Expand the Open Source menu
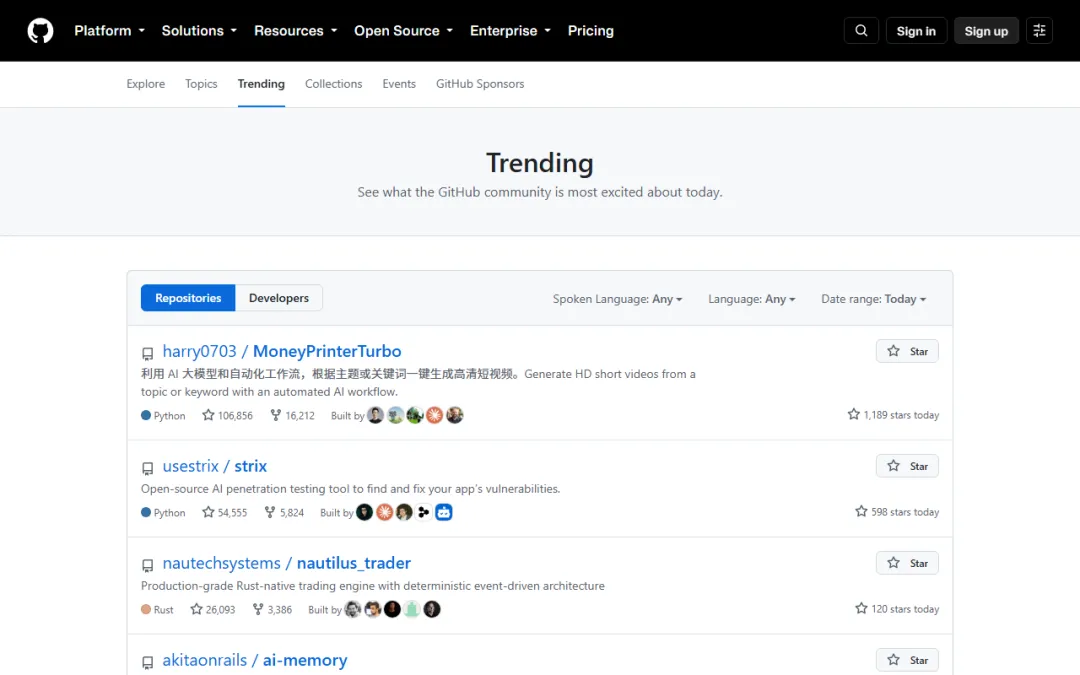This screenshot has width=1080, height=675. 404,31
